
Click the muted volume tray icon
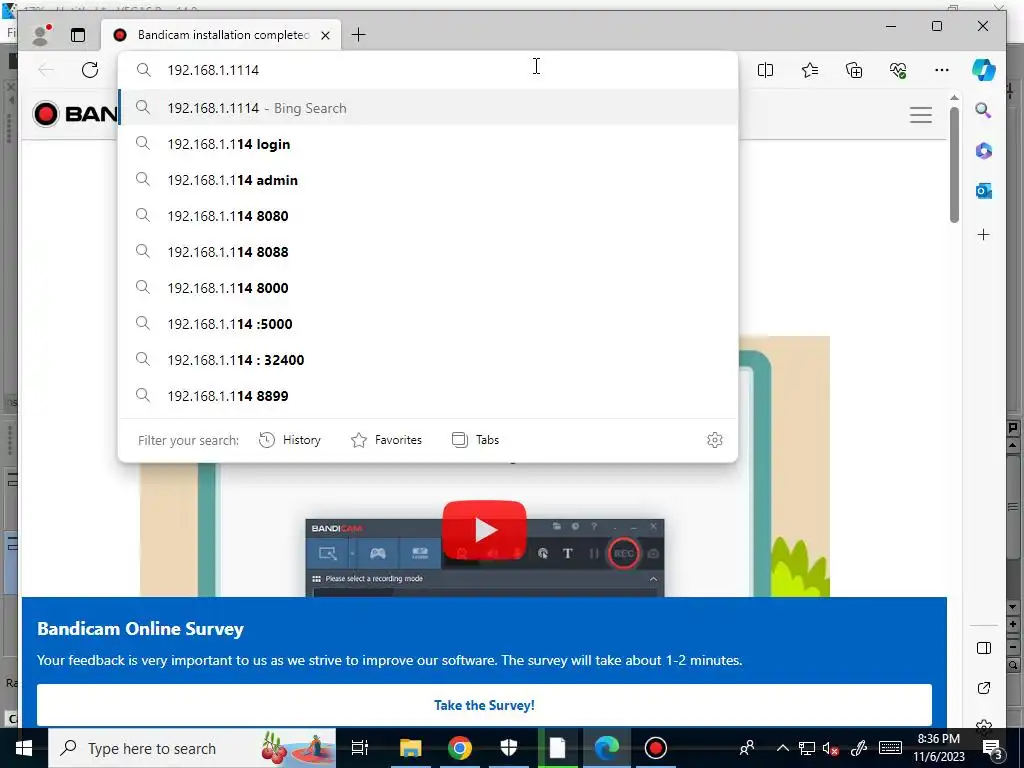[831, 748]
